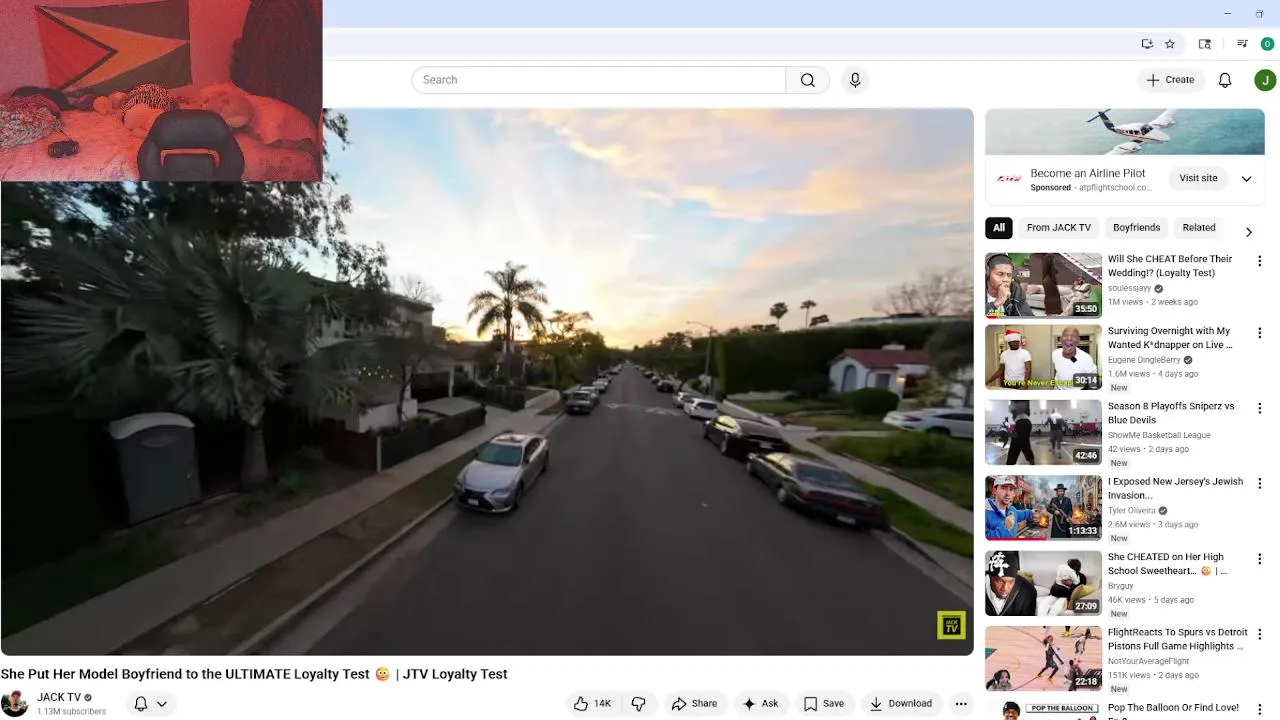Click Visit site on the ad
Image resolution: width=1280 pixels, height=720 pixels.
click(1198, 178)
